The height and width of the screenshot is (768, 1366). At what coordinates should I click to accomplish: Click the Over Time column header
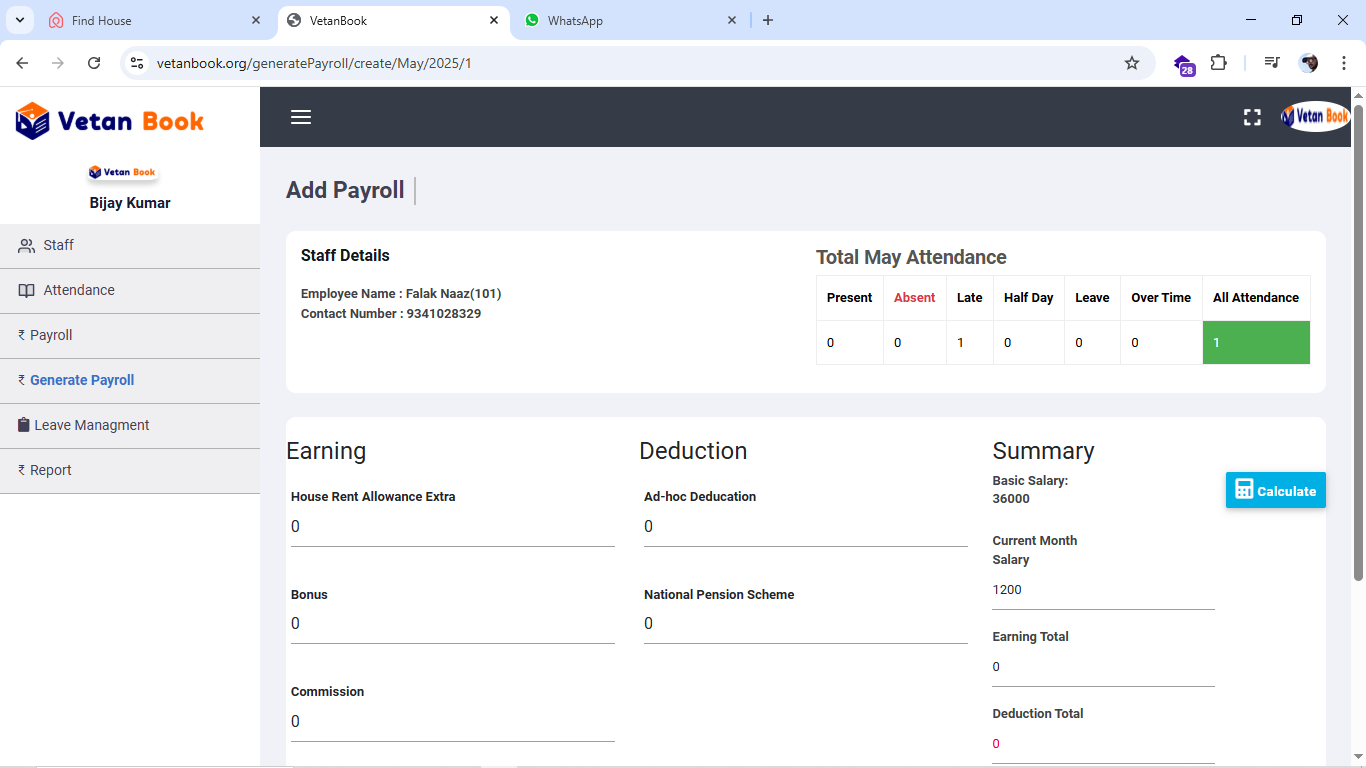pos(1161,298)
